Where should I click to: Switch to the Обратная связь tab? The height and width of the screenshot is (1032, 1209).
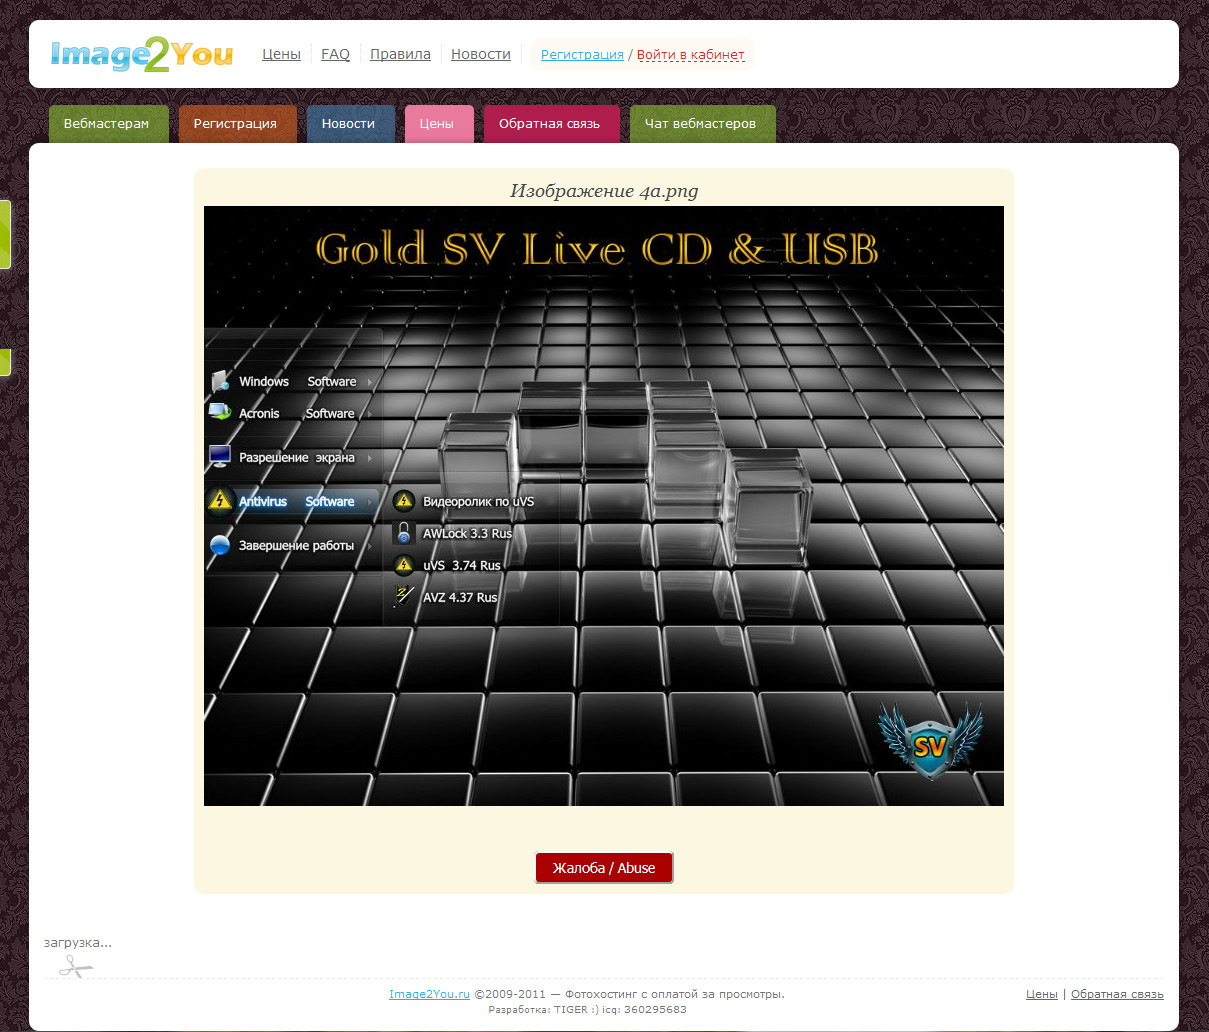[551, 124]
